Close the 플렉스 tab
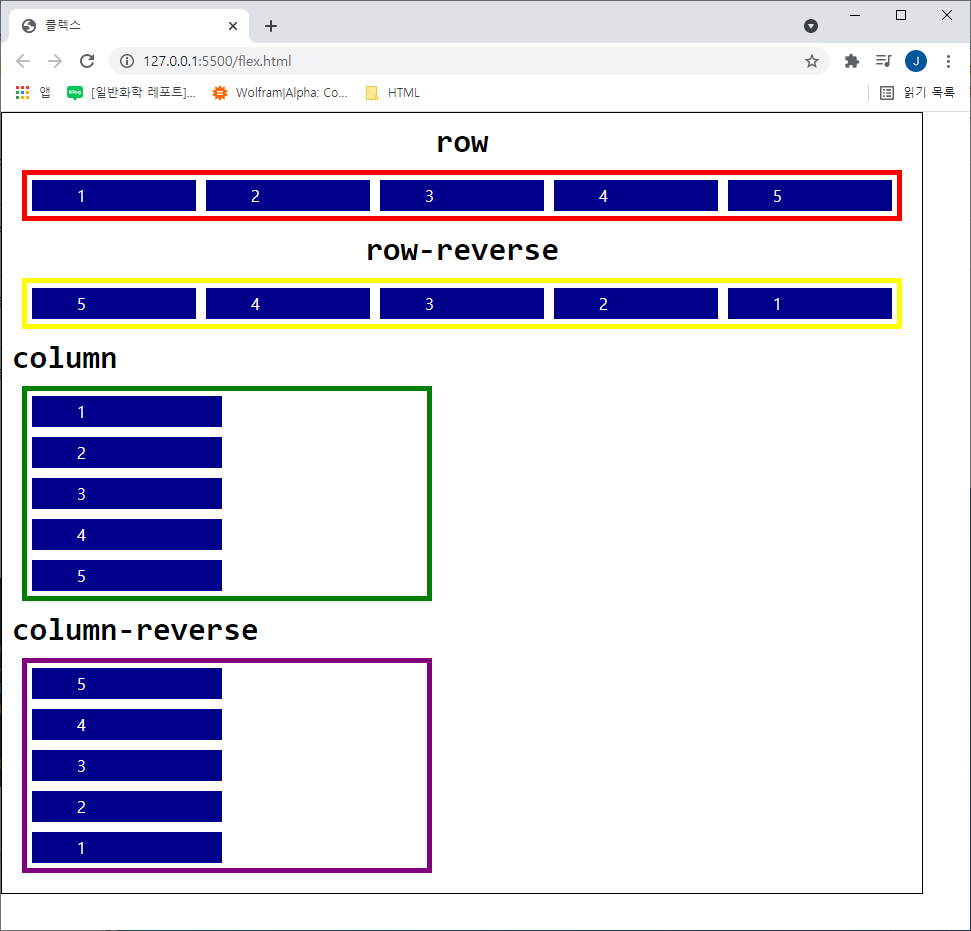971x931 pixels. tap(233, 26)
